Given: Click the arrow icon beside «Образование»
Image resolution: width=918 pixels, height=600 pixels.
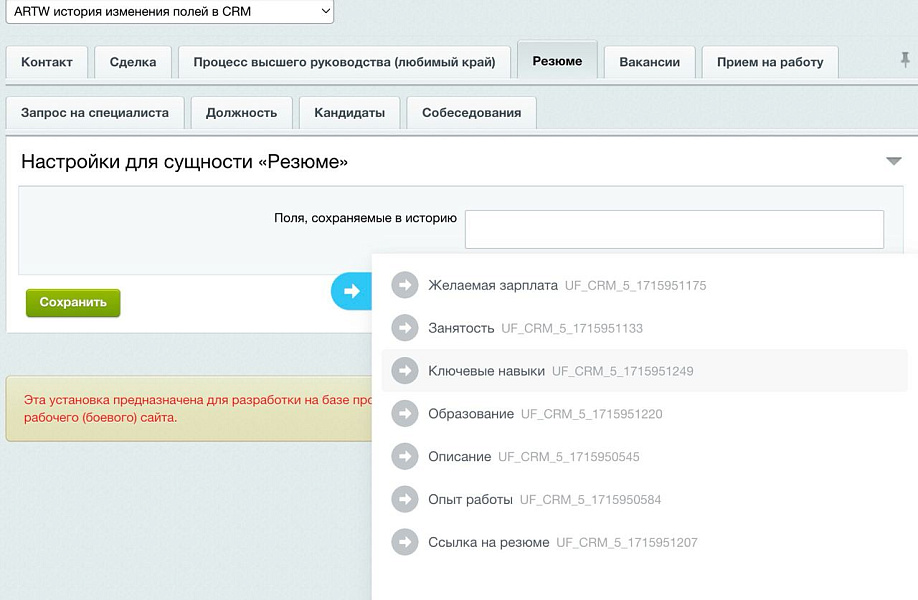Looking at the screenshot, I should (x=404, y=413).
